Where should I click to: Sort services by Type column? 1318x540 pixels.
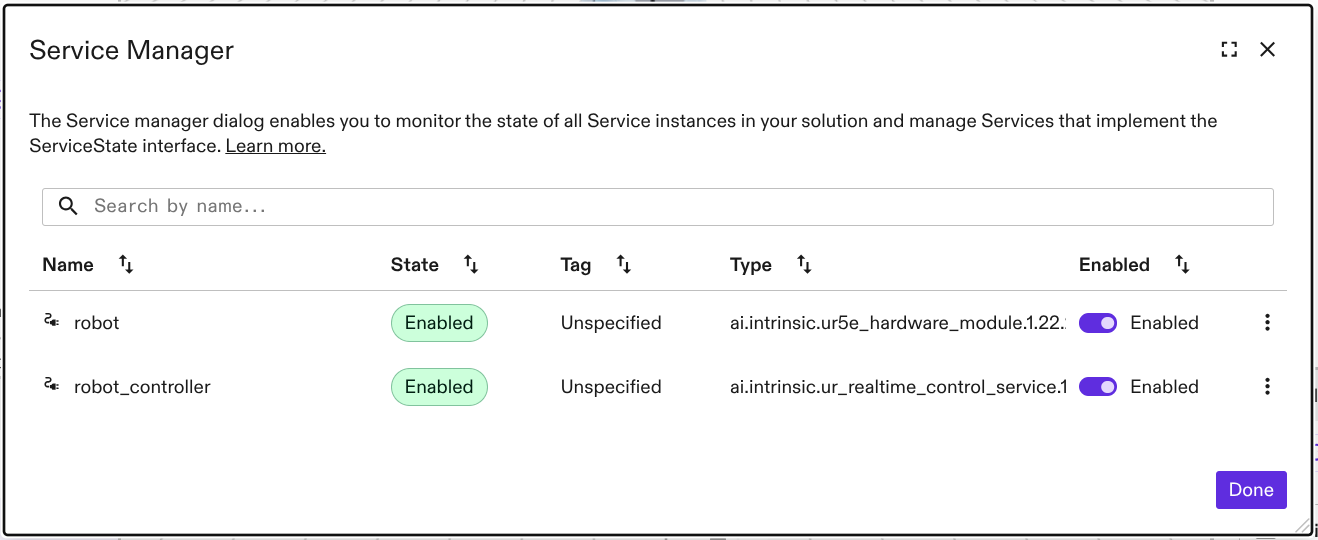[804, 264]
